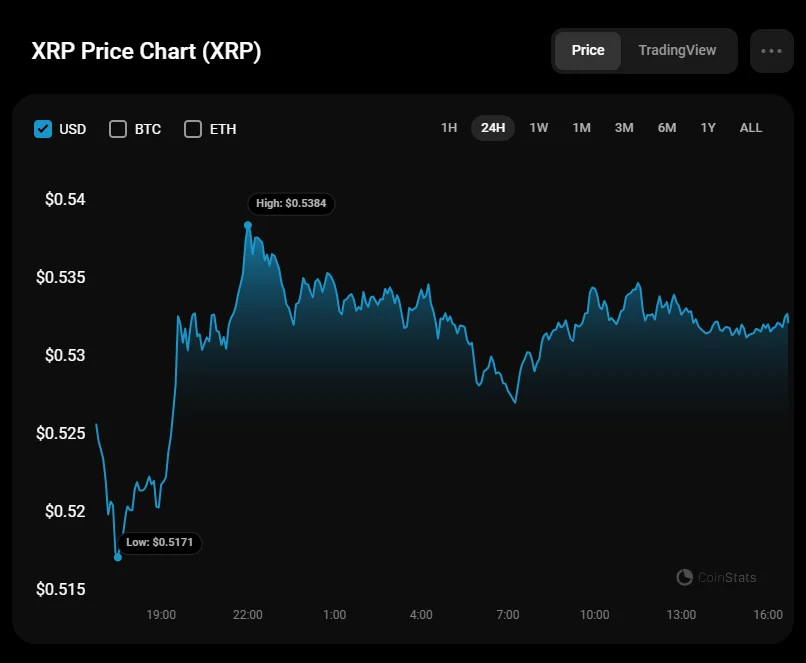Click the XRP Price Chart title
Image resolution: width=806 pixels, height=663 pixels.
pyautogui.click(x=147, y=51)
